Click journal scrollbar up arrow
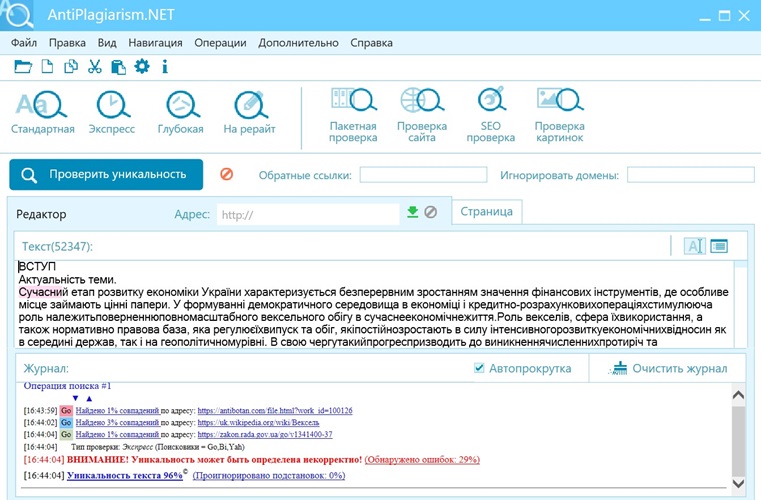This screenshot has width=761, height=500. [x=738, y=395]
